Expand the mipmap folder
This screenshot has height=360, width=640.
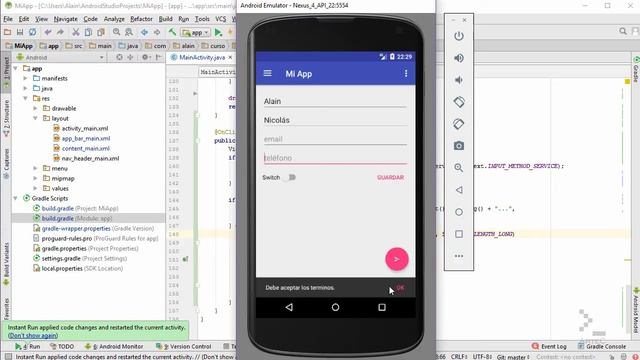36,178
